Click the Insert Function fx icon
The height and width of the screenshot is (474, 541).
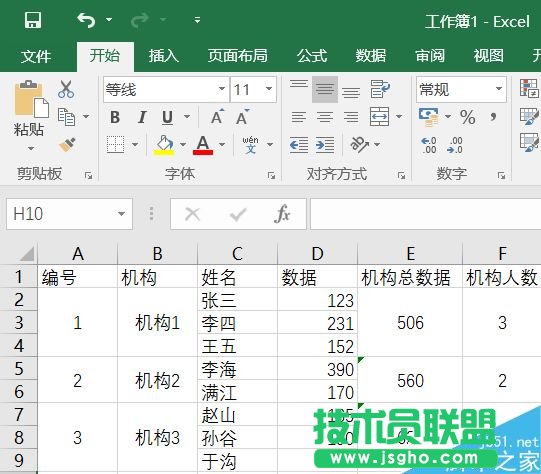pyautogui.click(x=282, y=214)
